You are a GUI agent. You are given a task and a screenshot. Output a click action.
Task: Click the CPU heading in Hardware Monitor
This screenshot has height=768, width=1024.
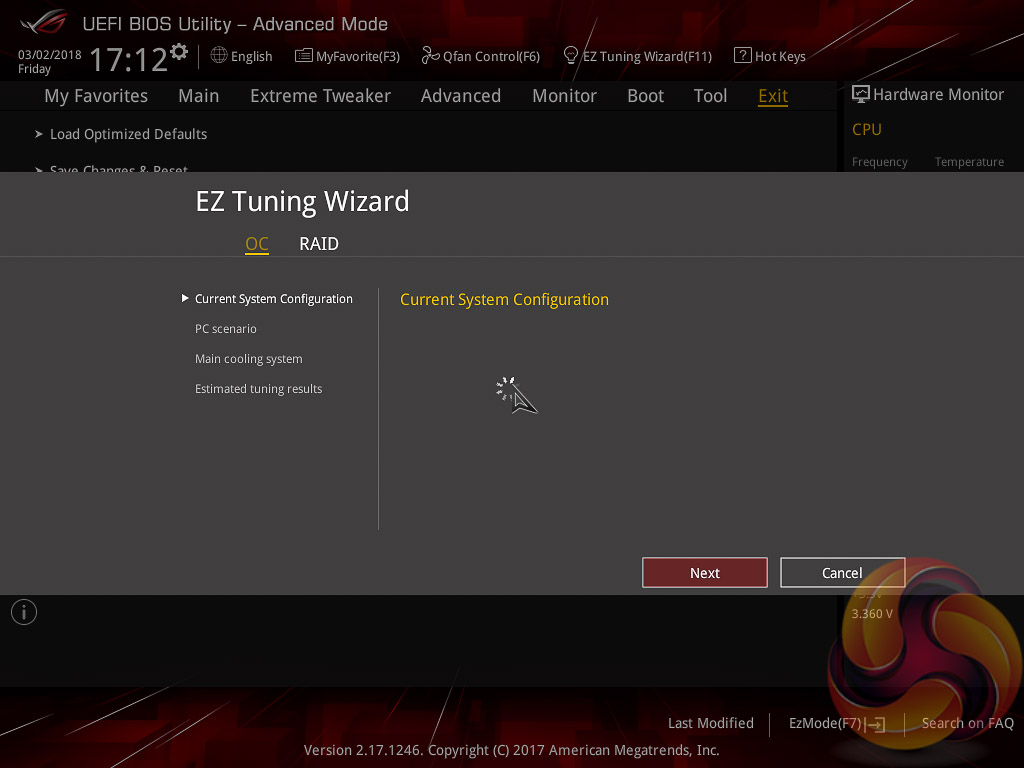[867, 129]
